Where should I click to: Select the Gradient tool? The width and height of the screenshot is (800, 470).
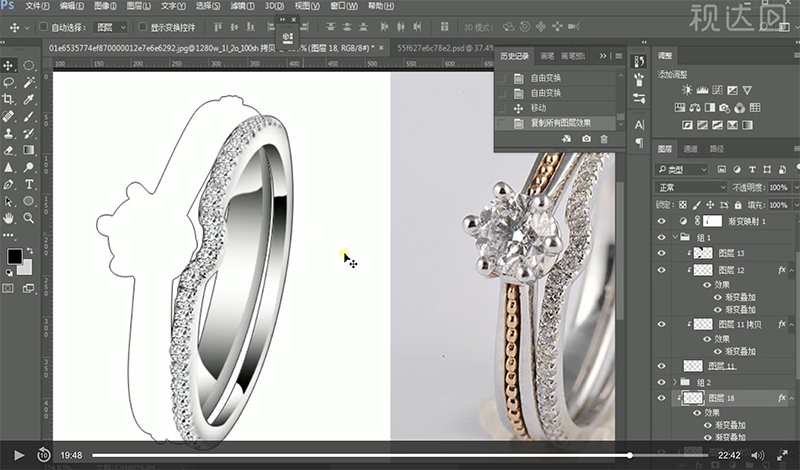[x=29, y=150]
